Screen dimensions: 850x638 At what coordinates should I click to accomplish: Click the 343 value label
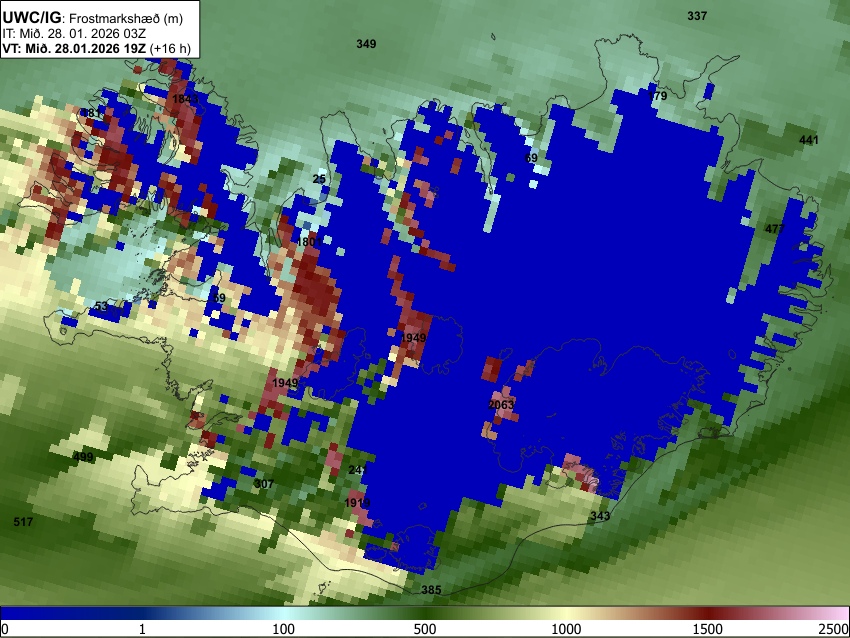(600, 515)
